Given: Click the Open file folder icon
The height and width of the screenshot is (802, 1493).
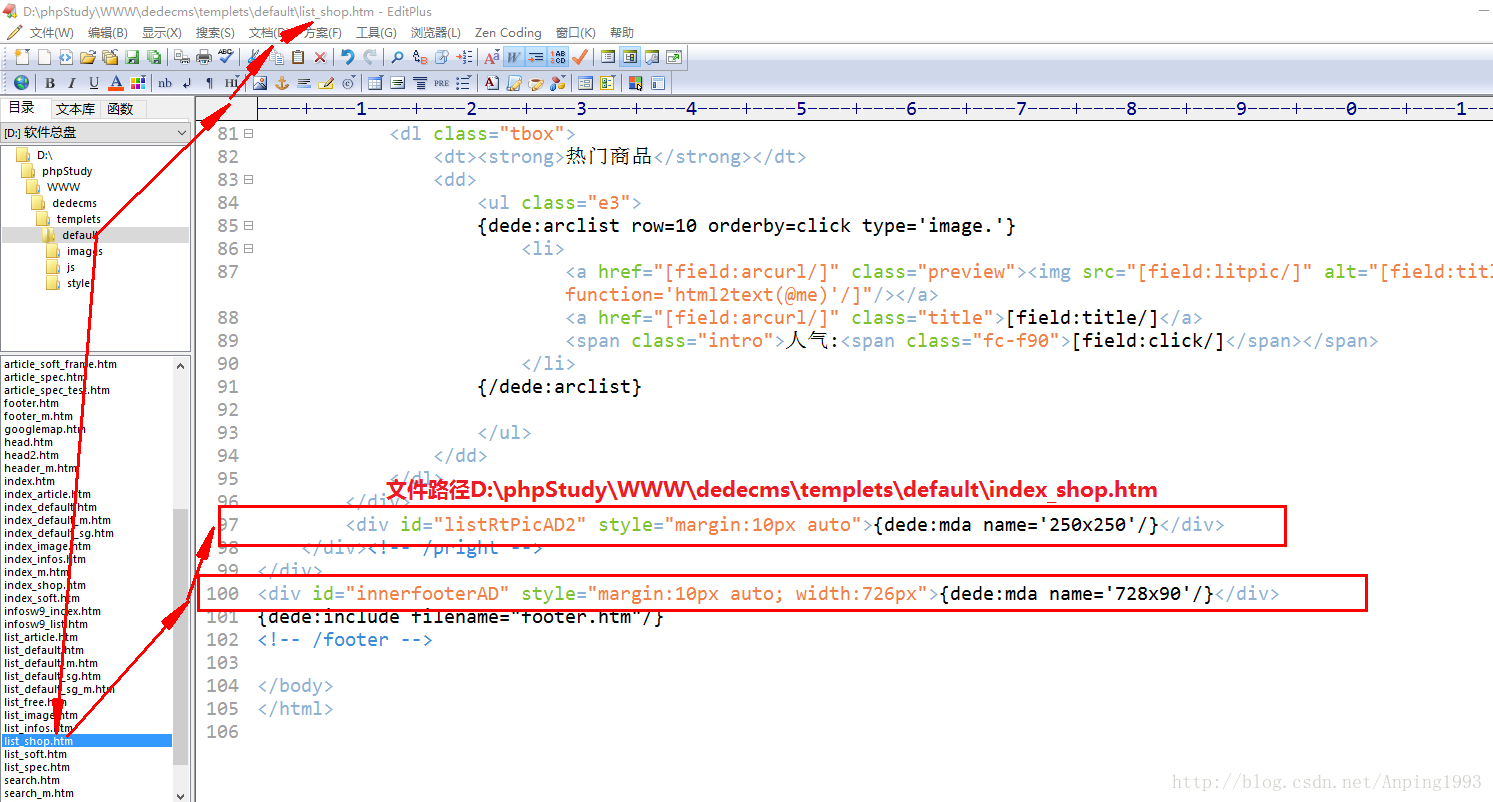Looking at the screenshot, I should click(x=88, y=57).
